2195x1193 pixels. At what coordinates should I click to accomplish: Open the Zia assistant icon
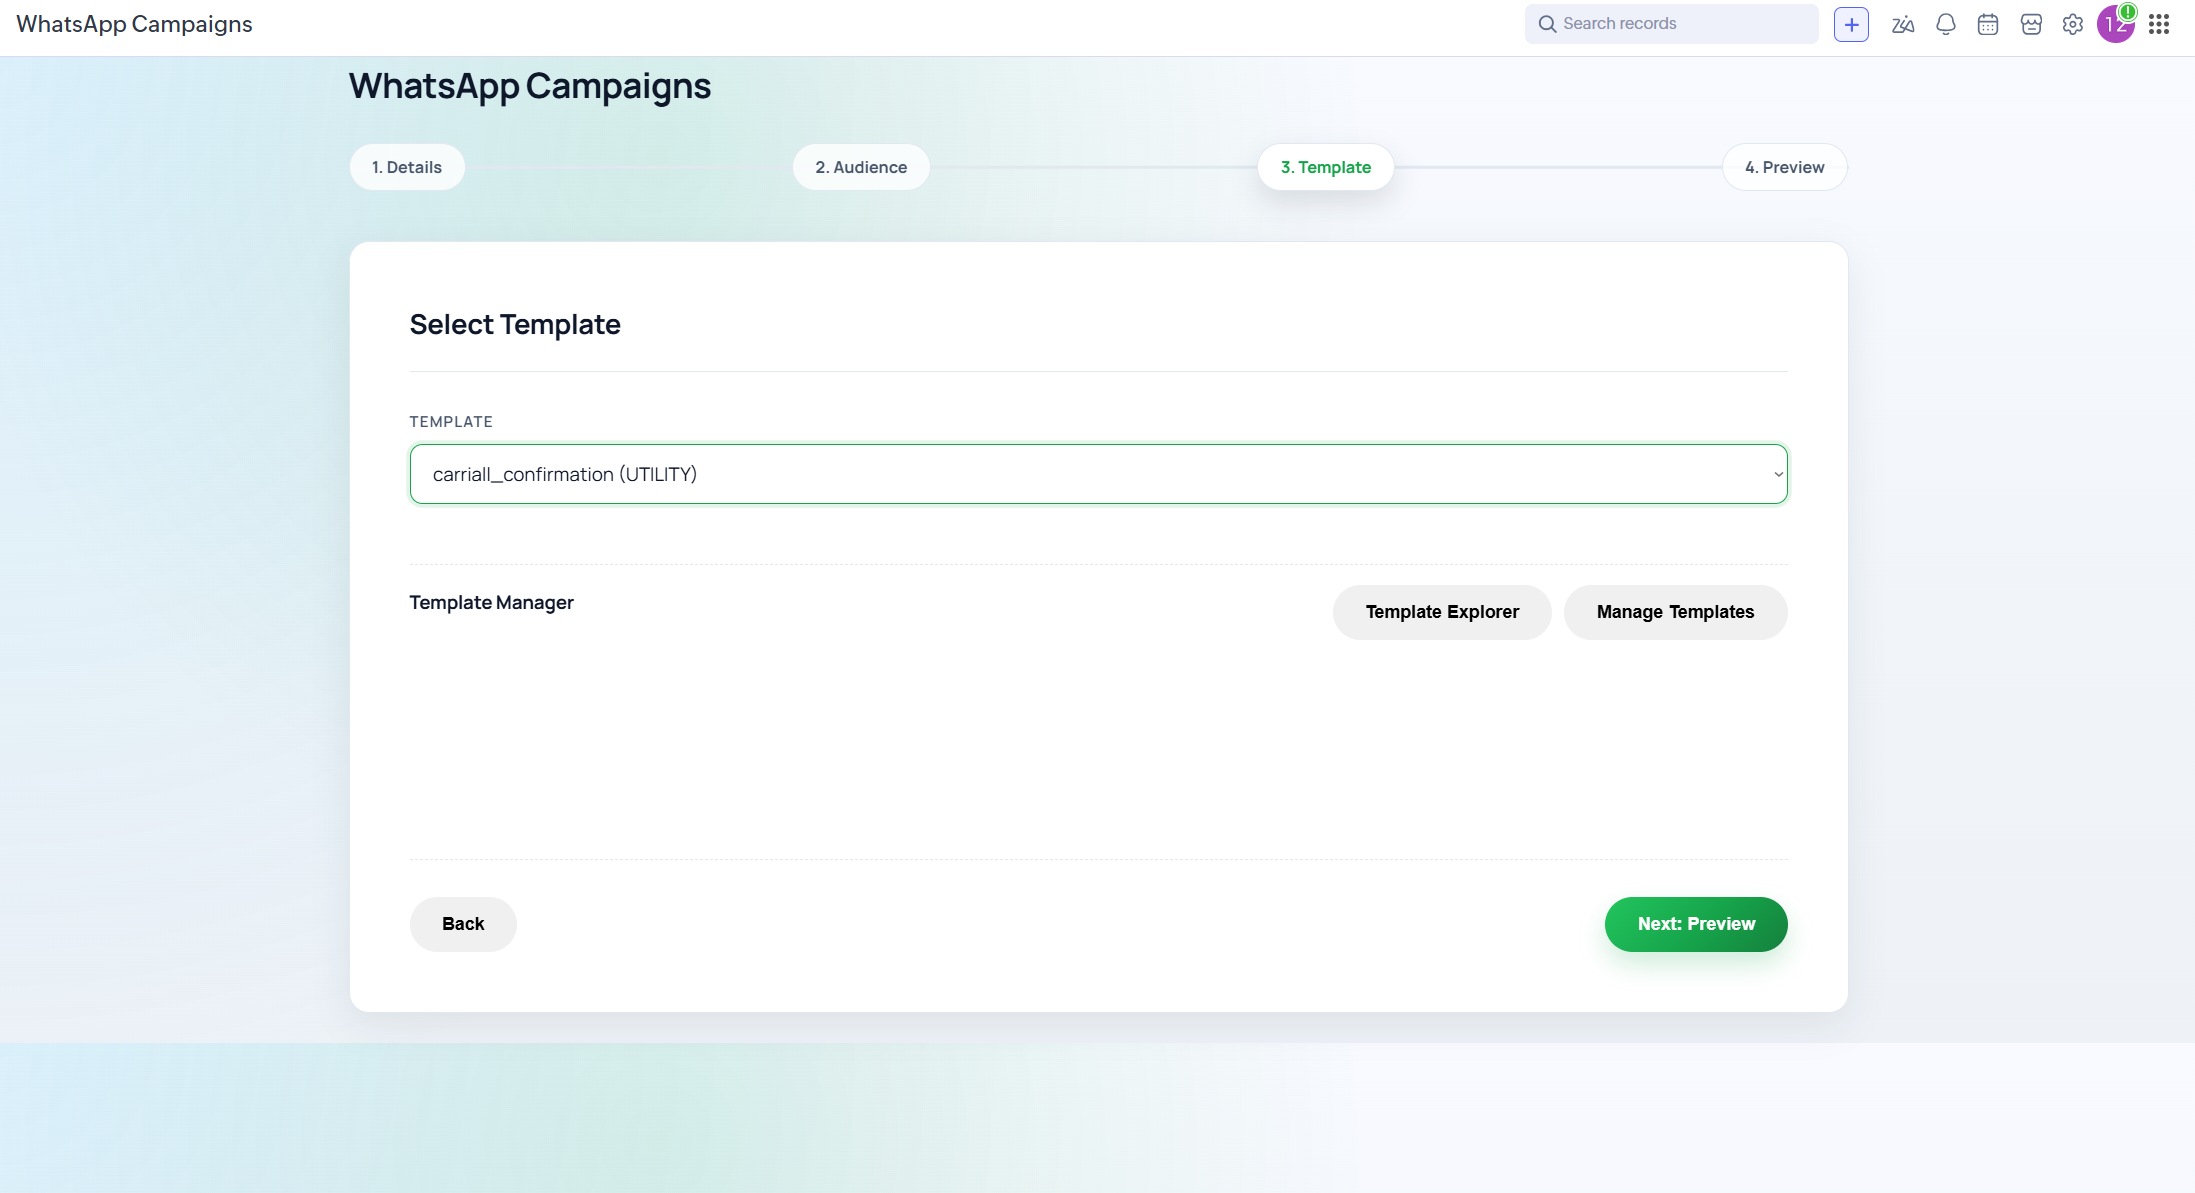click(x=1902, y=24)
